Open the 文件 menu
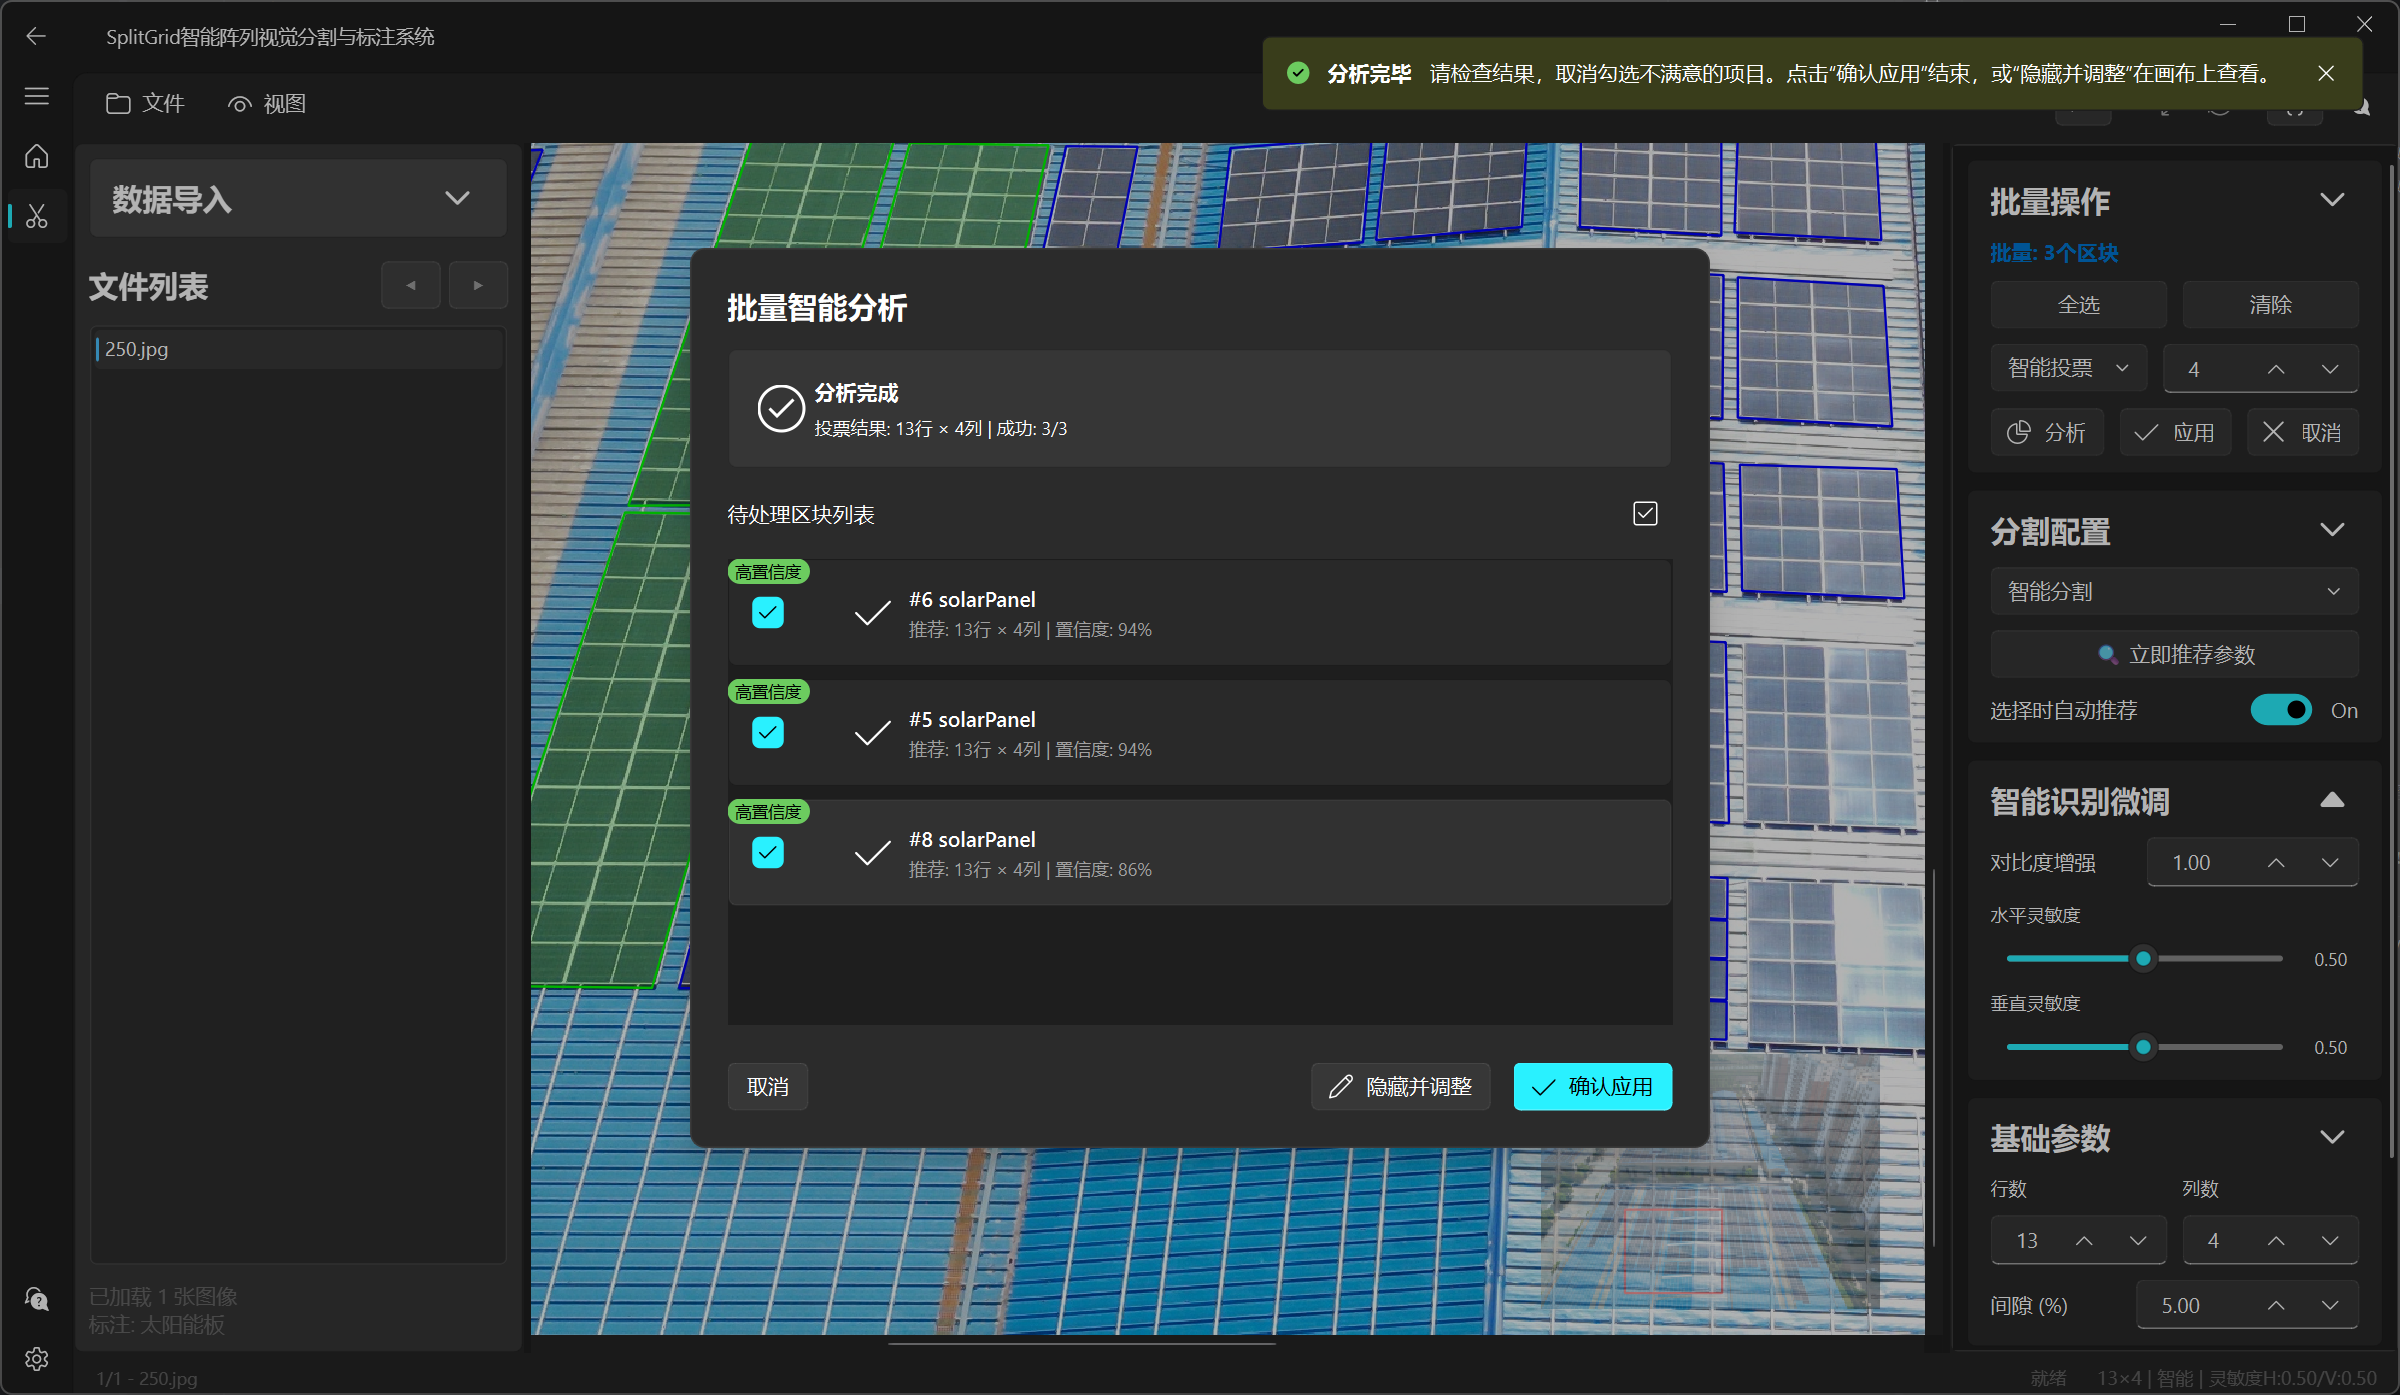Image resolution: width=2400 pixels, height=1395 pixels. (146, 103)
